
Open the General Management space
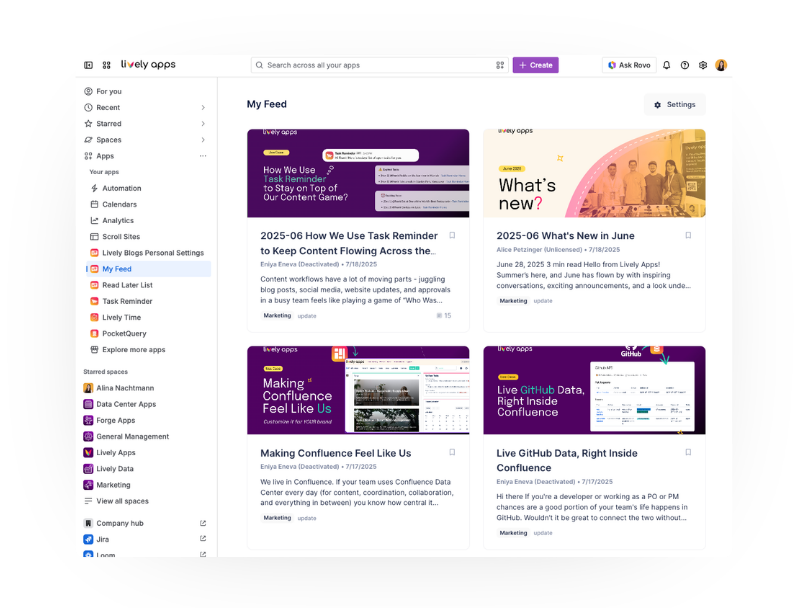click(x=146, y=436)
